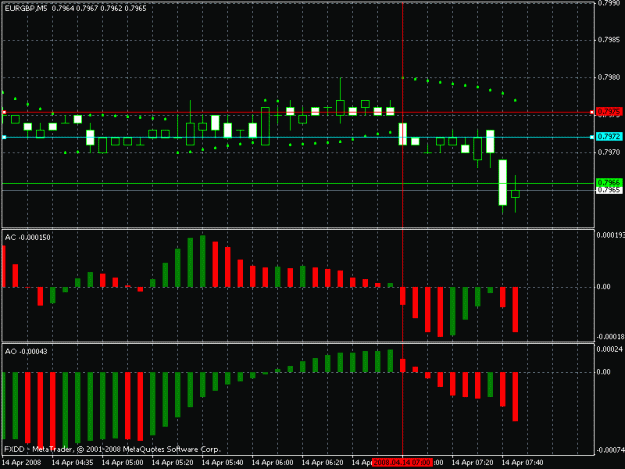
Task: Click the 0.7980 value on price axis
Action: [x=609, y=77]
